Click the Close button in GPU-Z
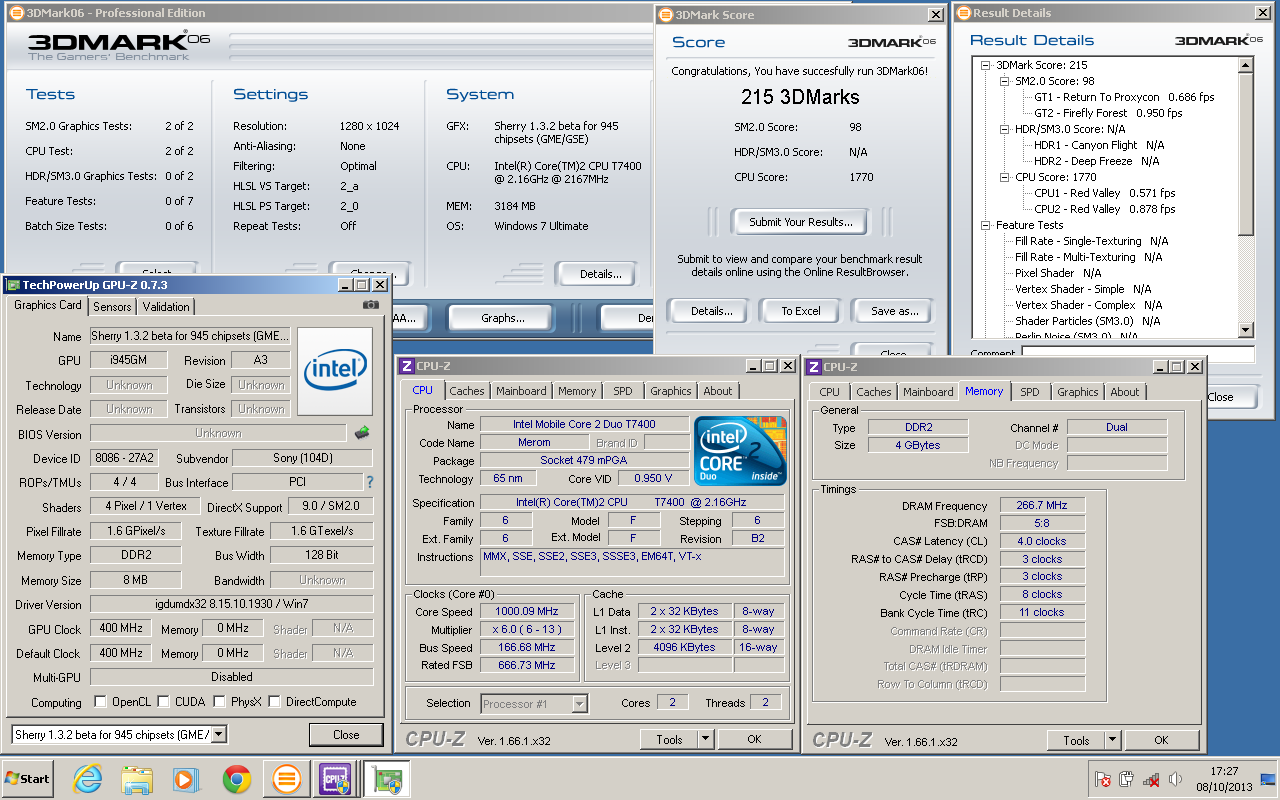Viewport: 1280px width, 800px height. (346, 734)
